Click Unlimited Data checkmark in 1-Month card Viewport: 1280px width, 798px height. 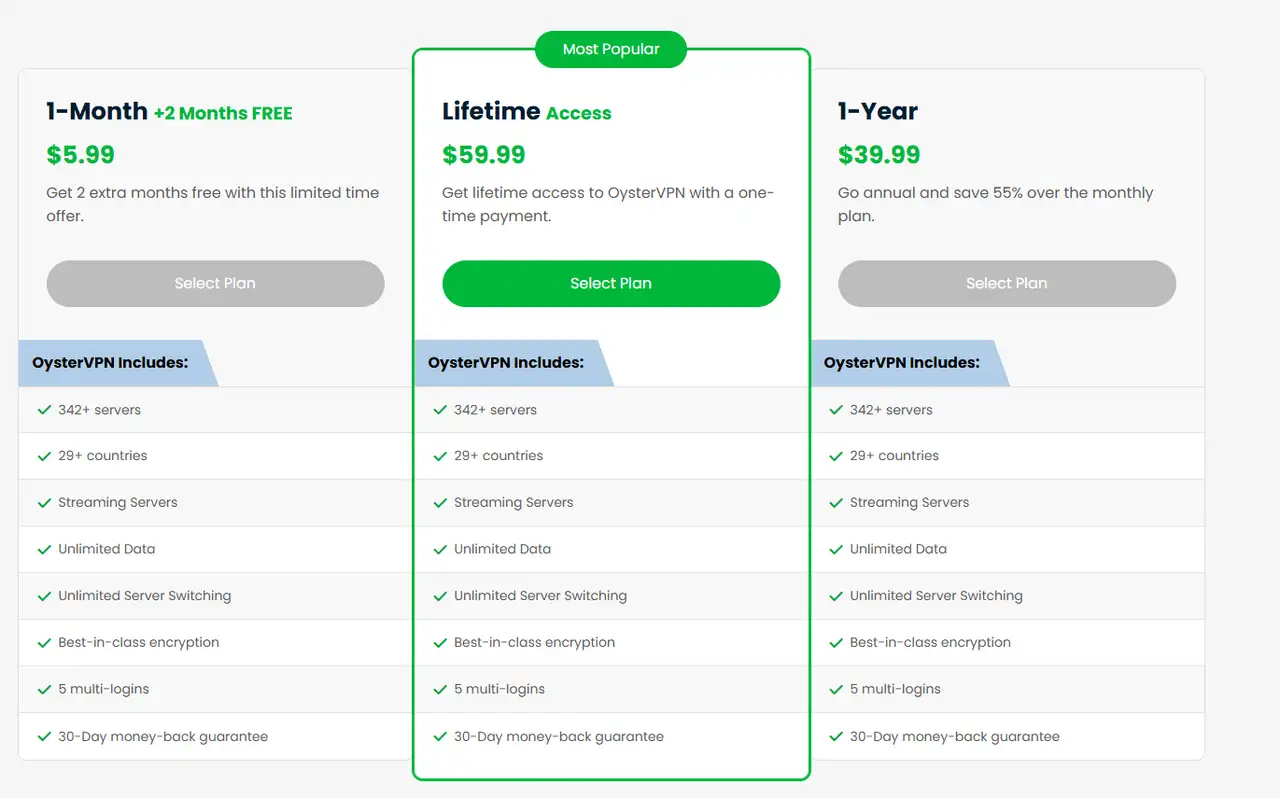pos(44,549)
